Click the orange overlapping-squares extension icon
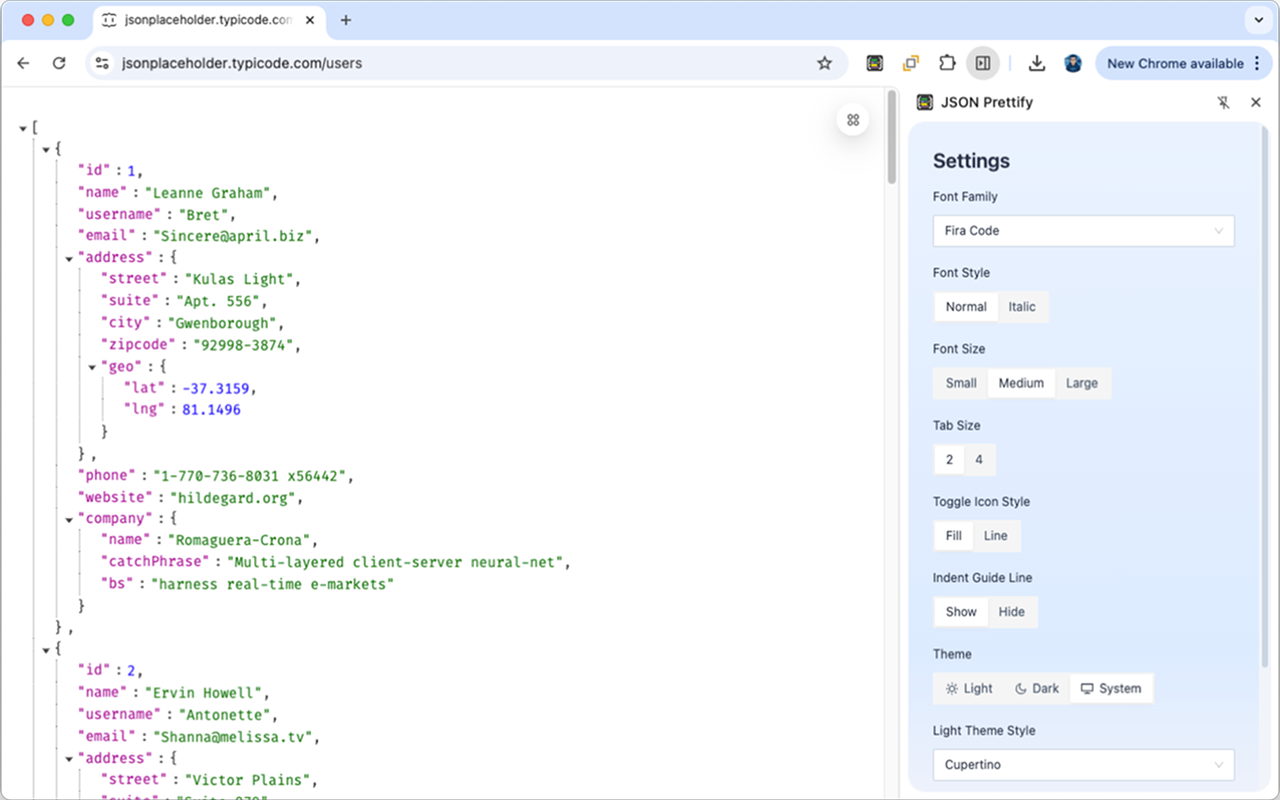The image size is (1280, 800). point(911,63)
